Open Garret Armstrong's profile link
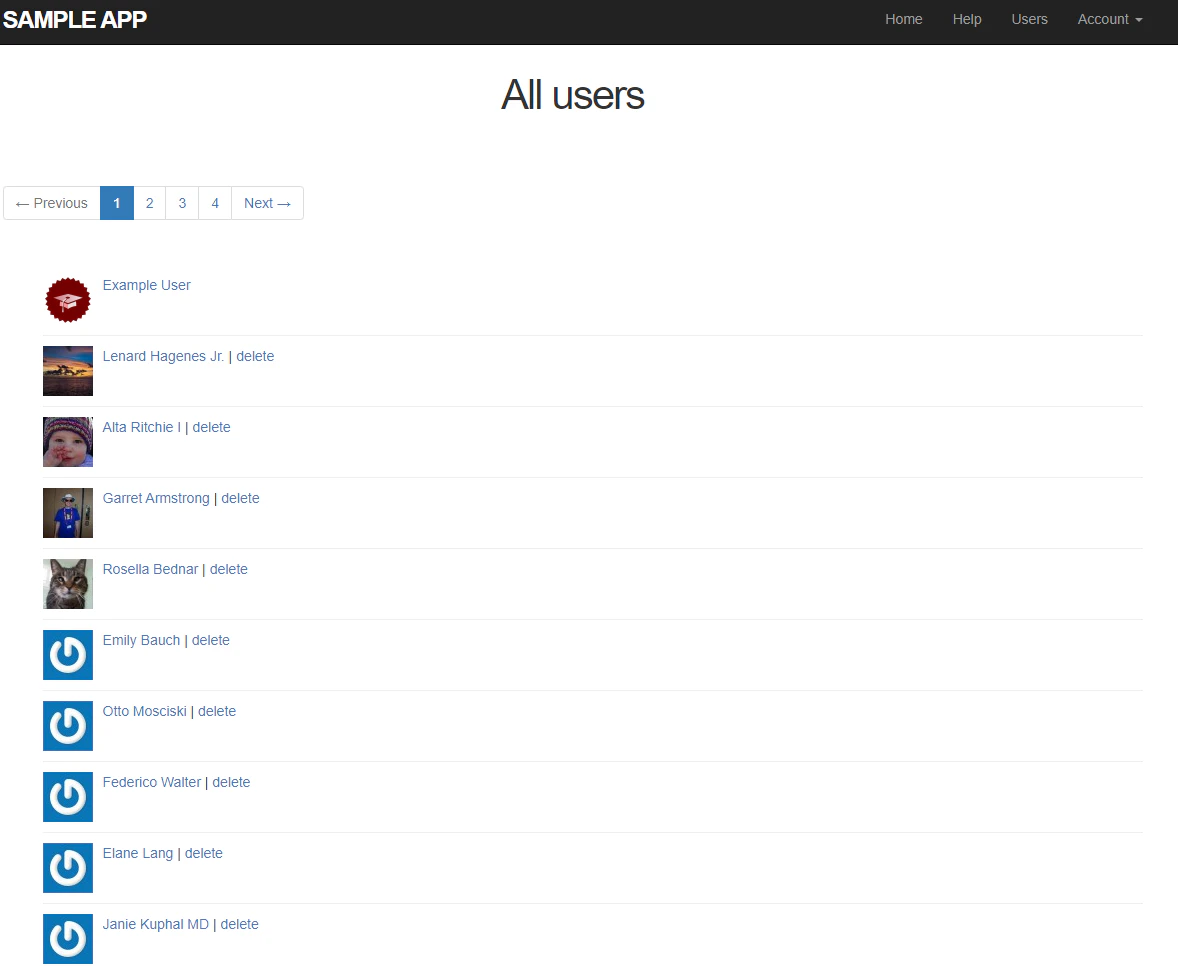 pyautogui.click(x=156, y=499)
